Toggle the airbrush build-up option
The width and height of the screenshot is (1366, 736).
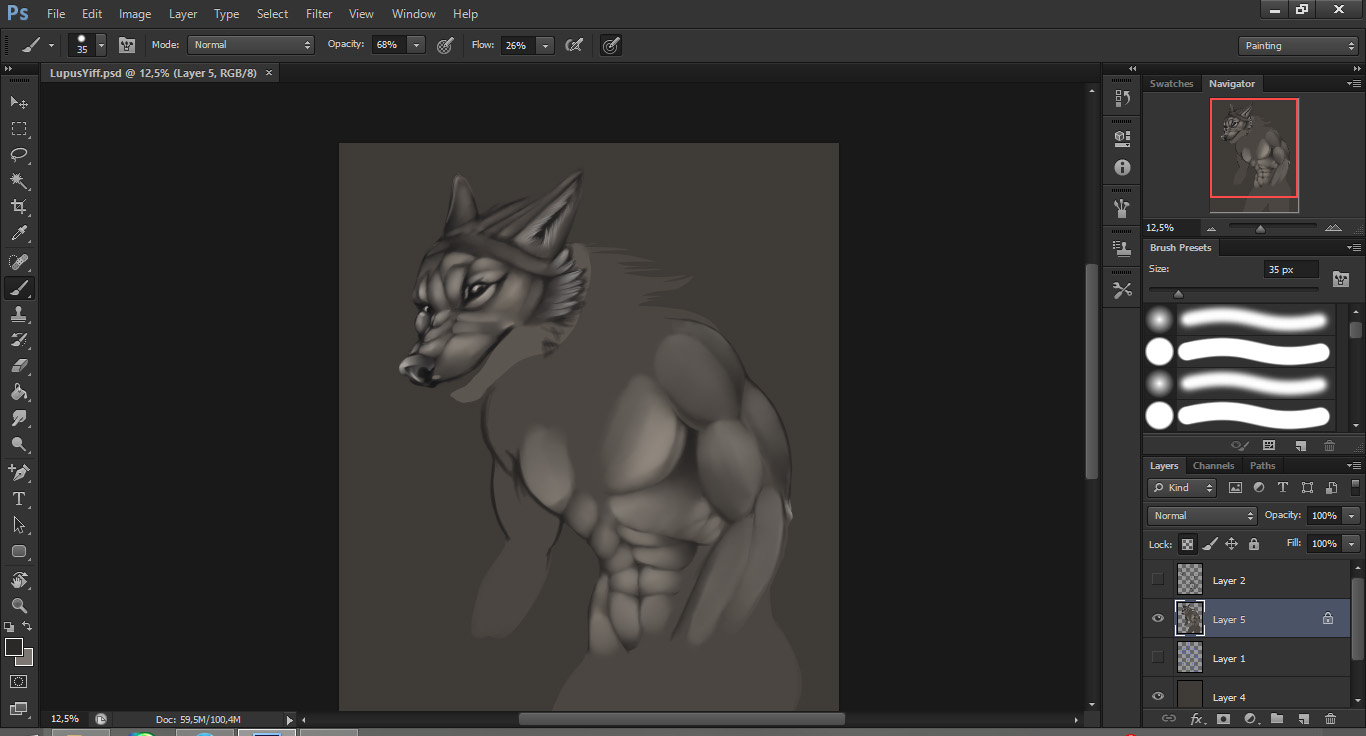tap(574, 45)
